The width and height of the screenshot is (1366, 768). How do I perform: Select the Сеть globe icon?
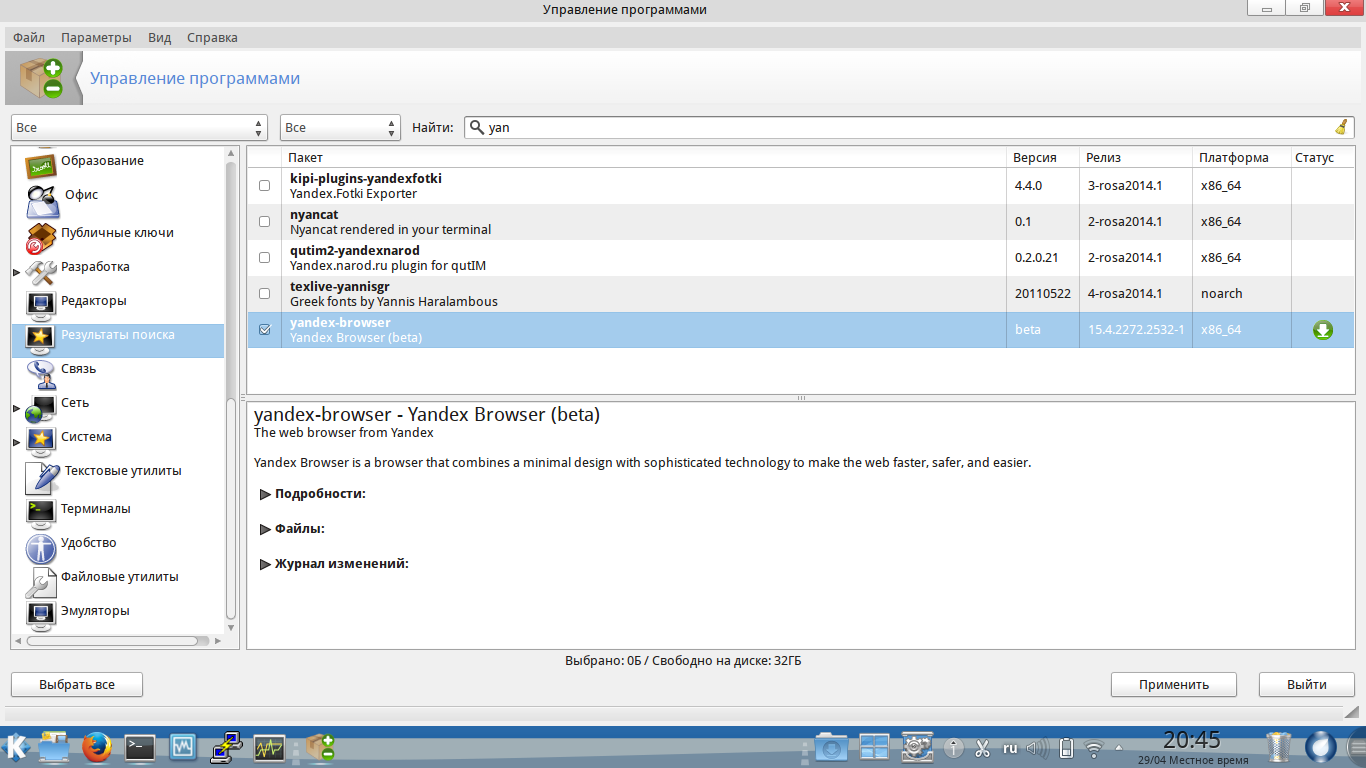click(x=41, y=407)
